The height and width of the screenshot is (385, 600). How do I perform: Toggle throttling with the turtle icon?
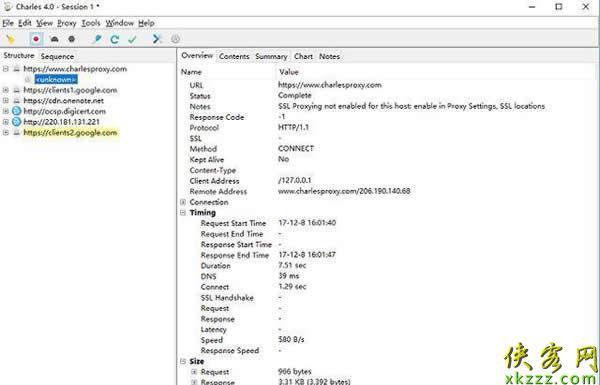pos(54,39)
